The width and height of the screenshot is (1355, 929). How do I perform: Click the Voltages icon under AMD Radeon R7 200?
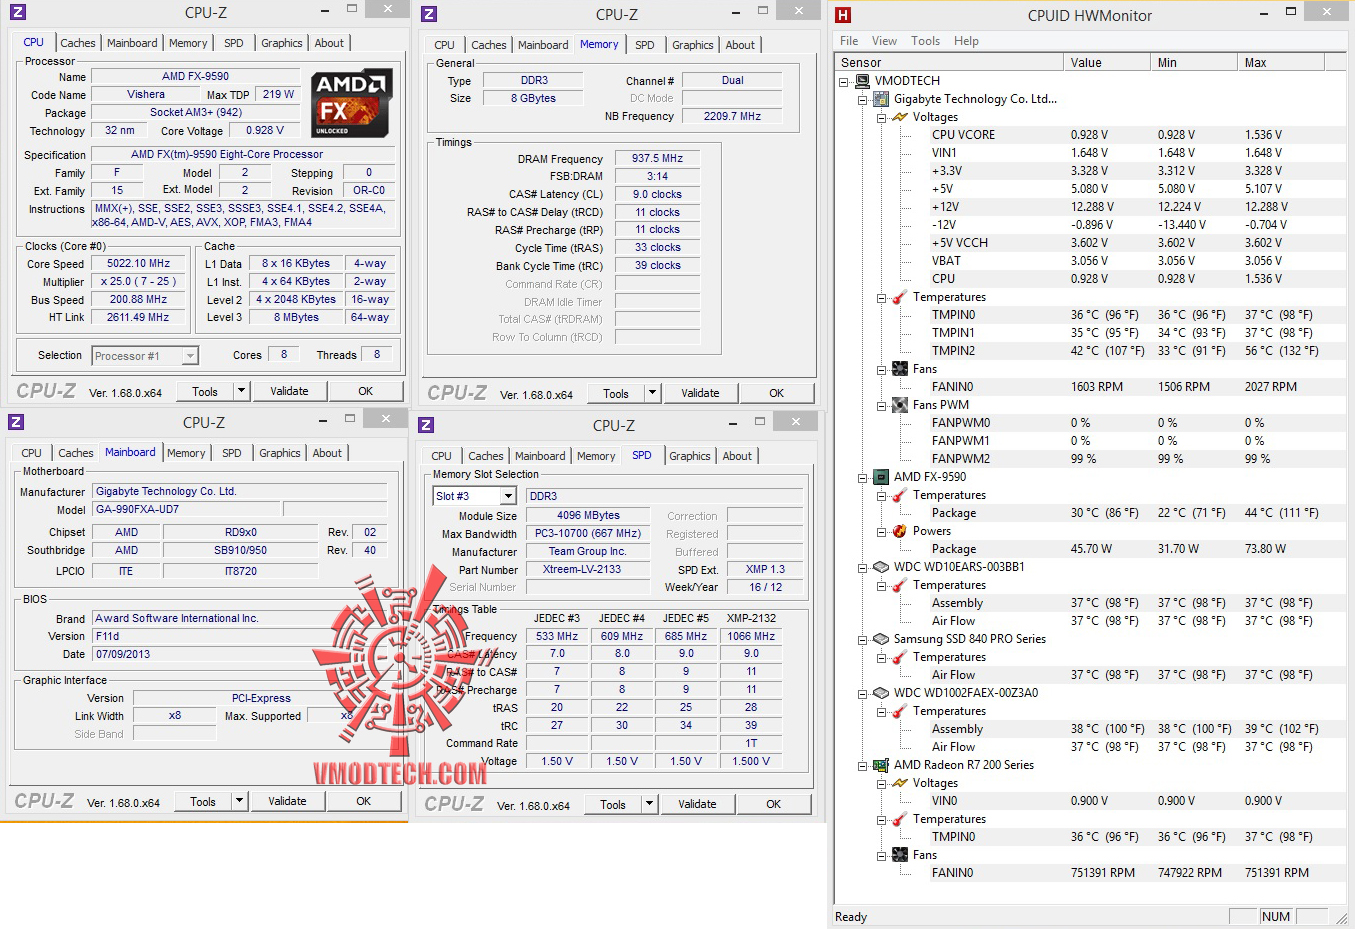[900, 783]
